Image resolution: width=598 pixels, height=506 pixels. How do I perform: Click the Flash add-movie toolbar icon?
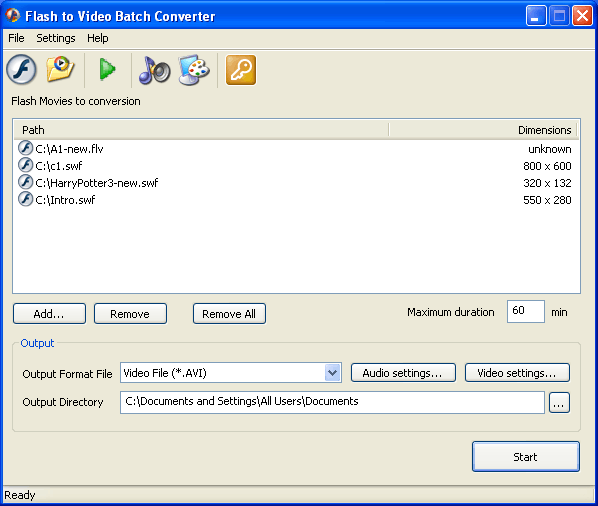pos(21,70)
